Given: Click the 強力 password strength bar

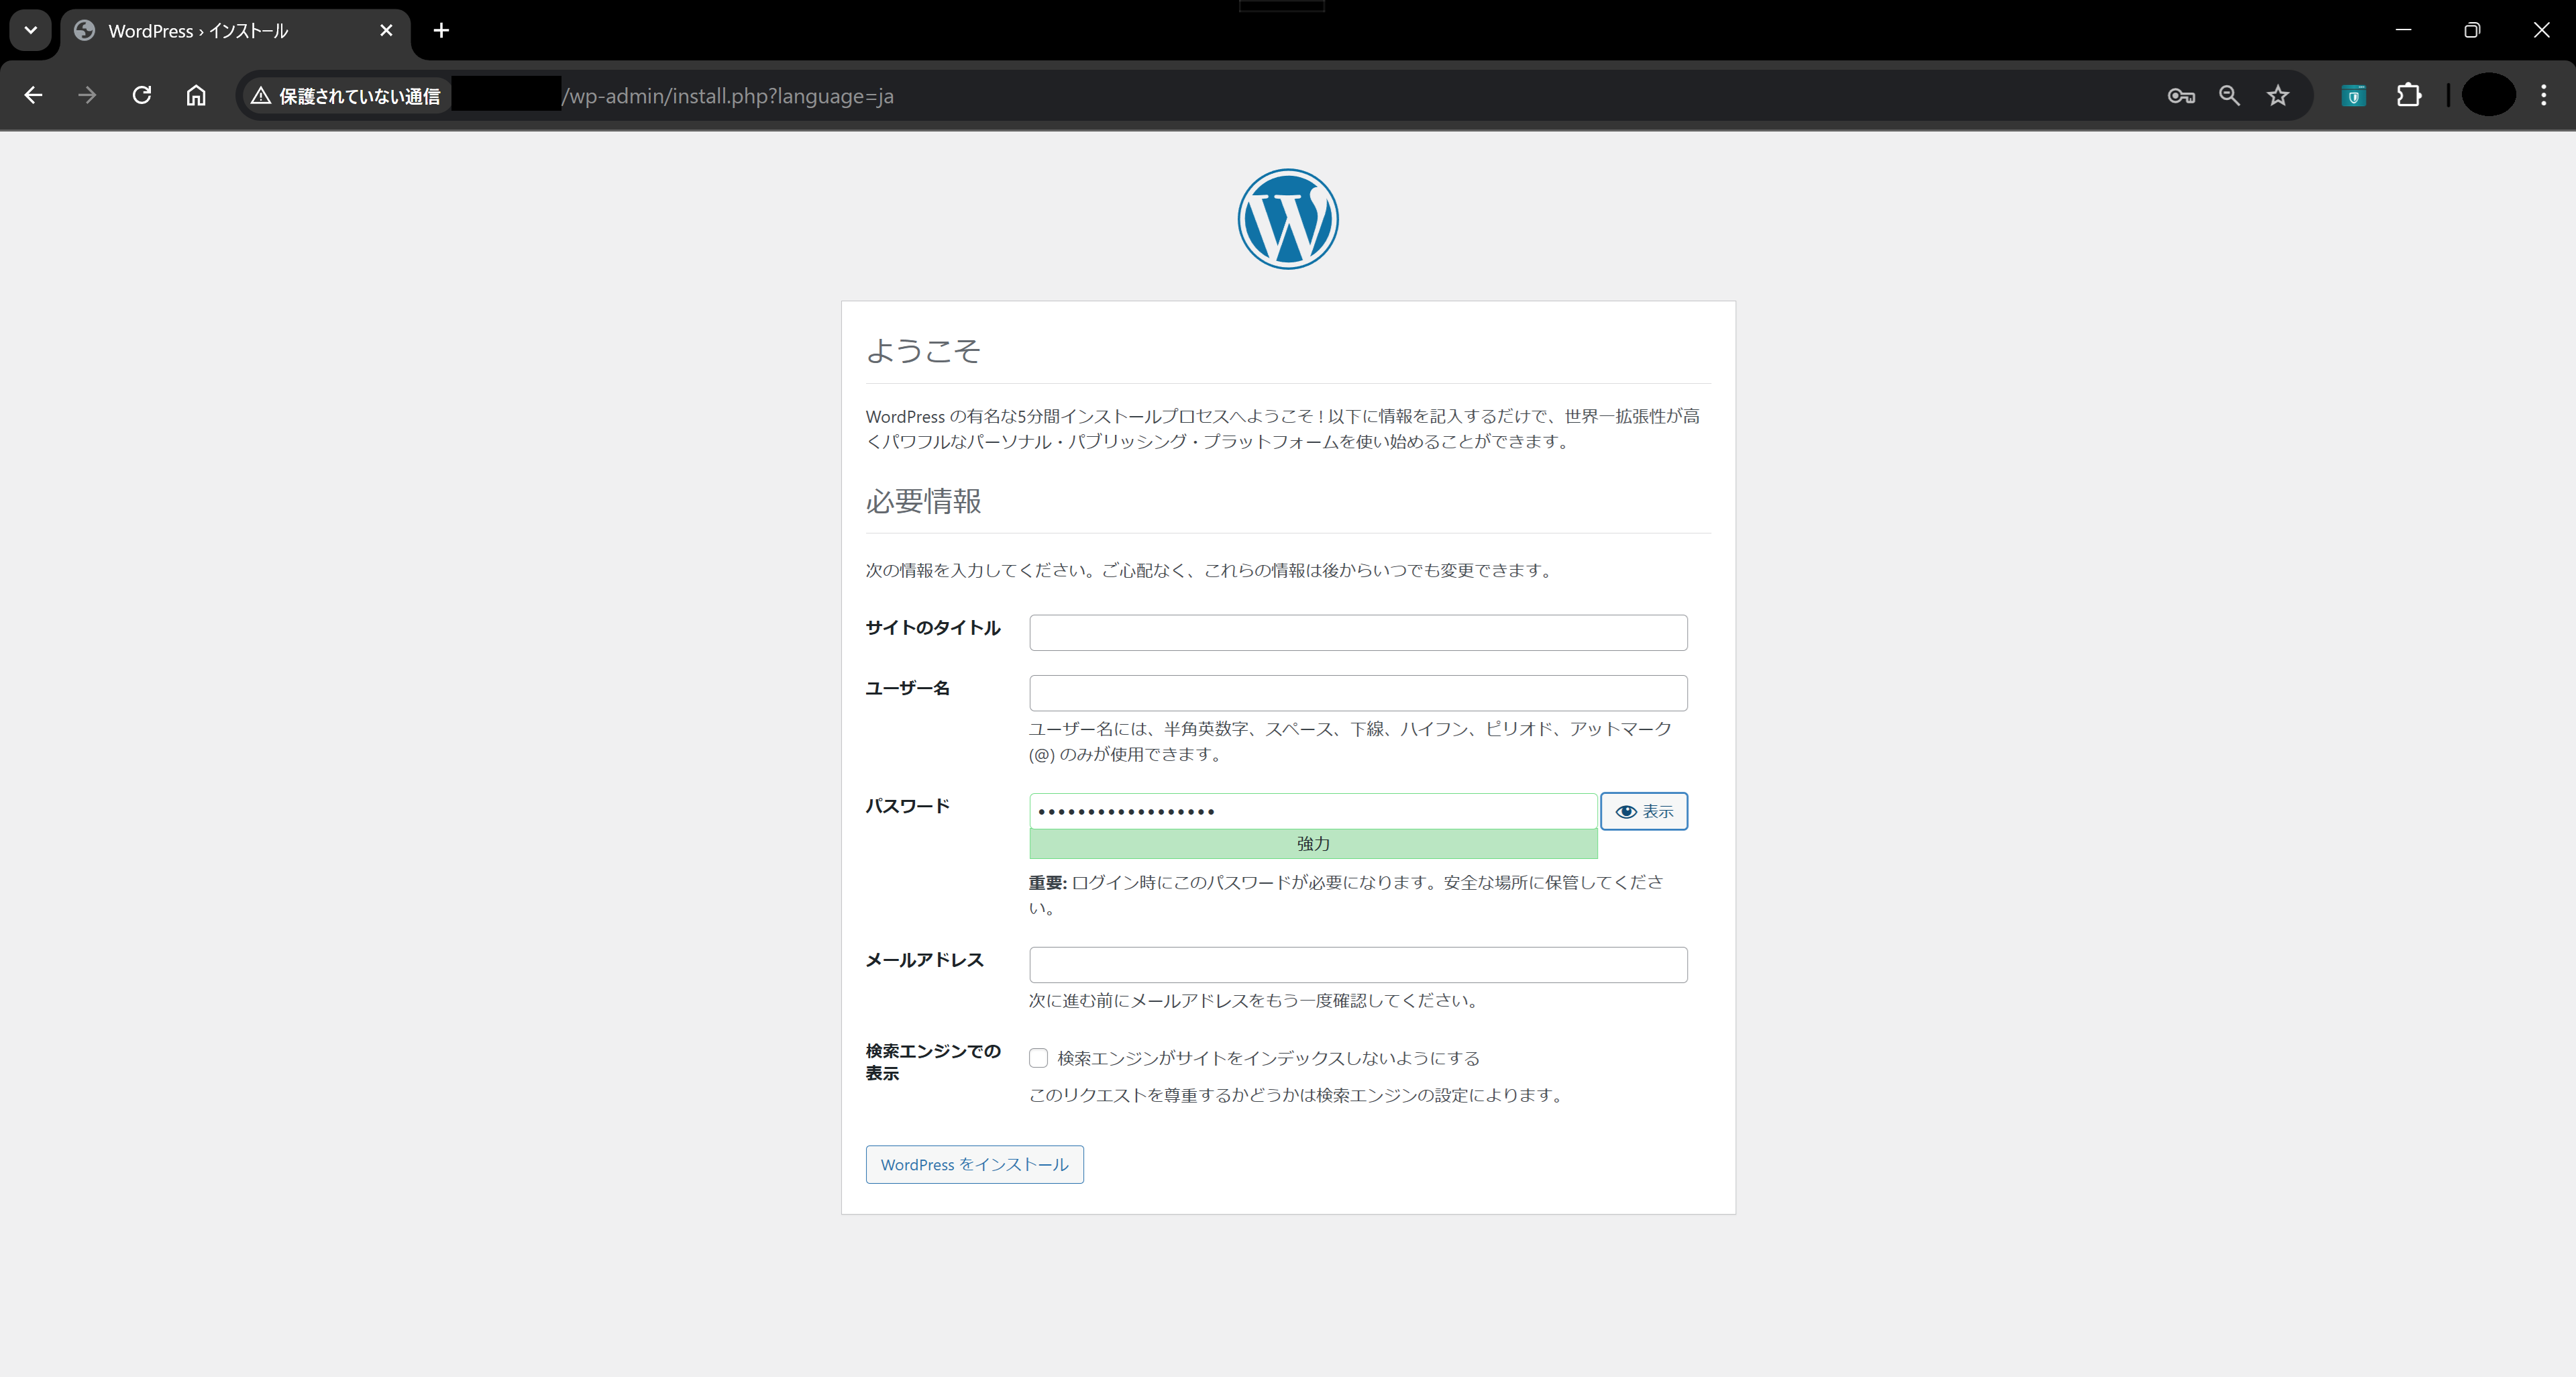Looking at the screenshot, I should pos(1312,843).
